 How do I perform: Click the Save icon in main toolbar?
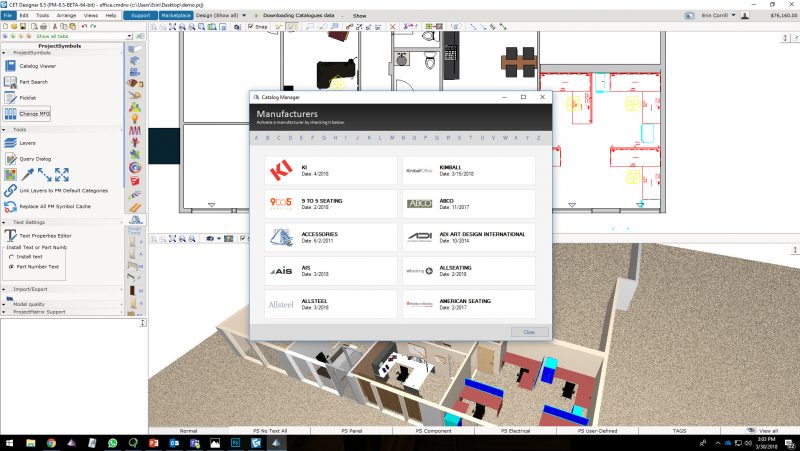pyautogui.click(x=22, y=26)
